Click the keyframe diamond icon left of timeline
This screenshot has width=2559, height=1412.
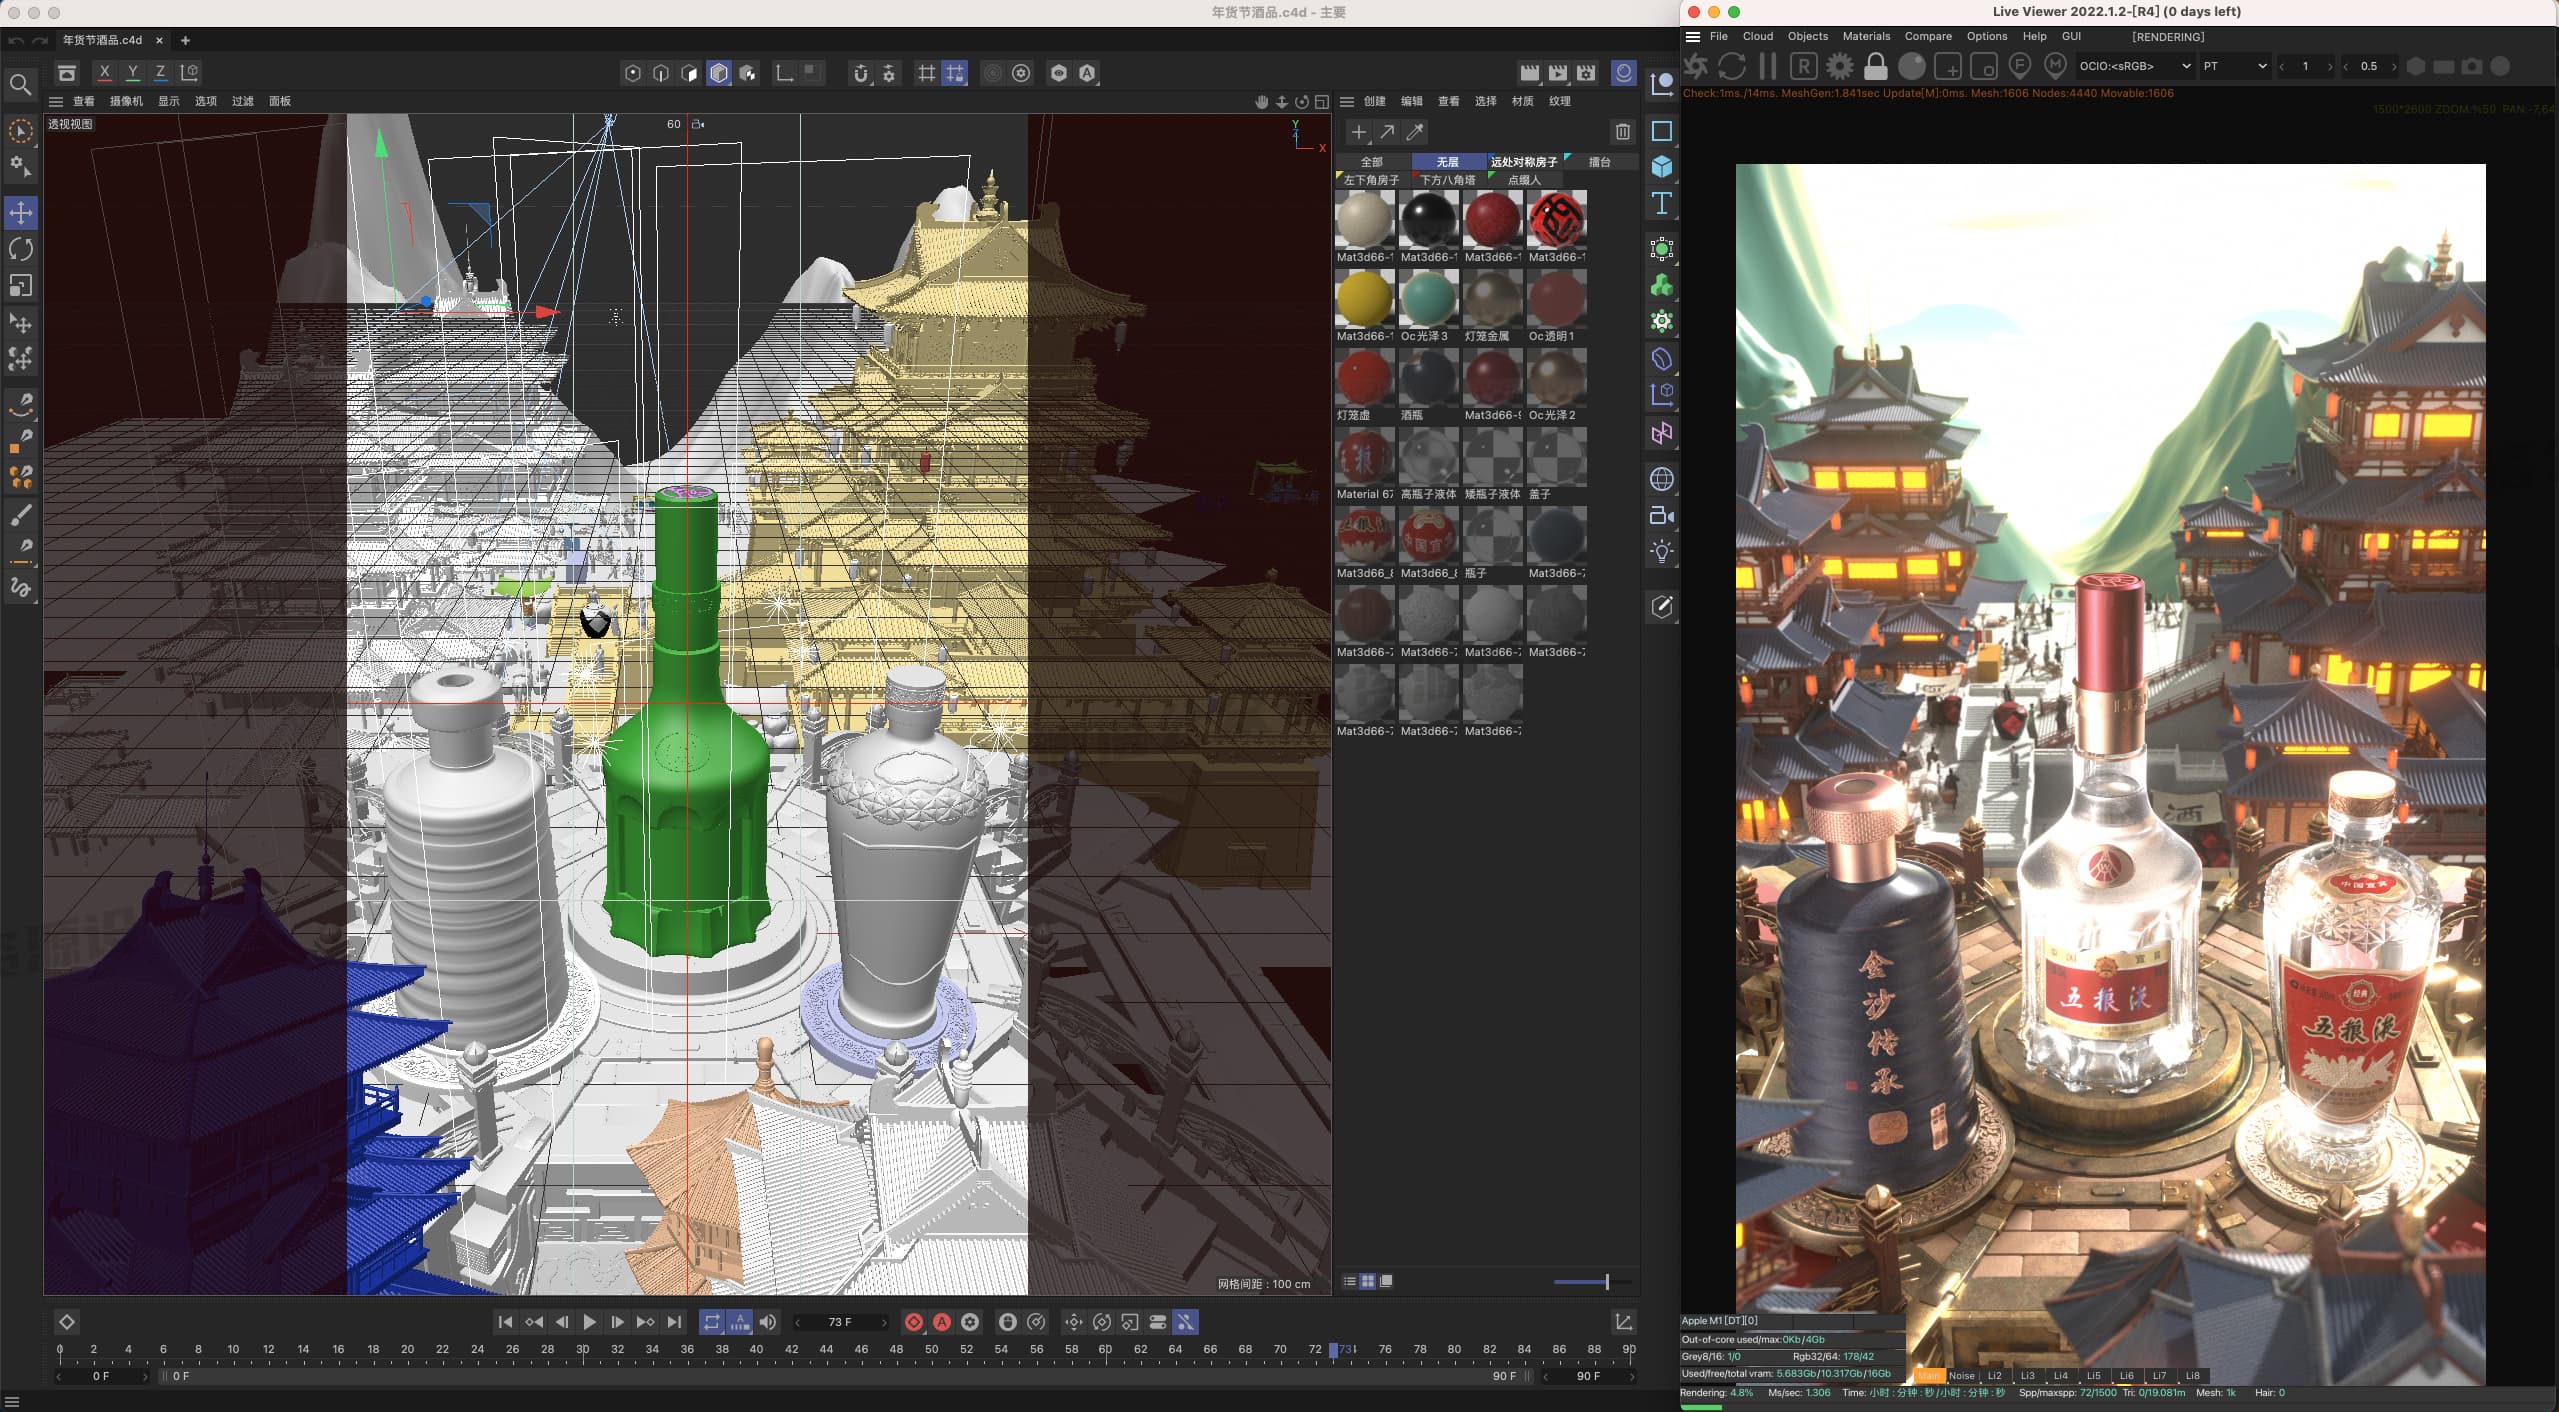click(67, 1322)
